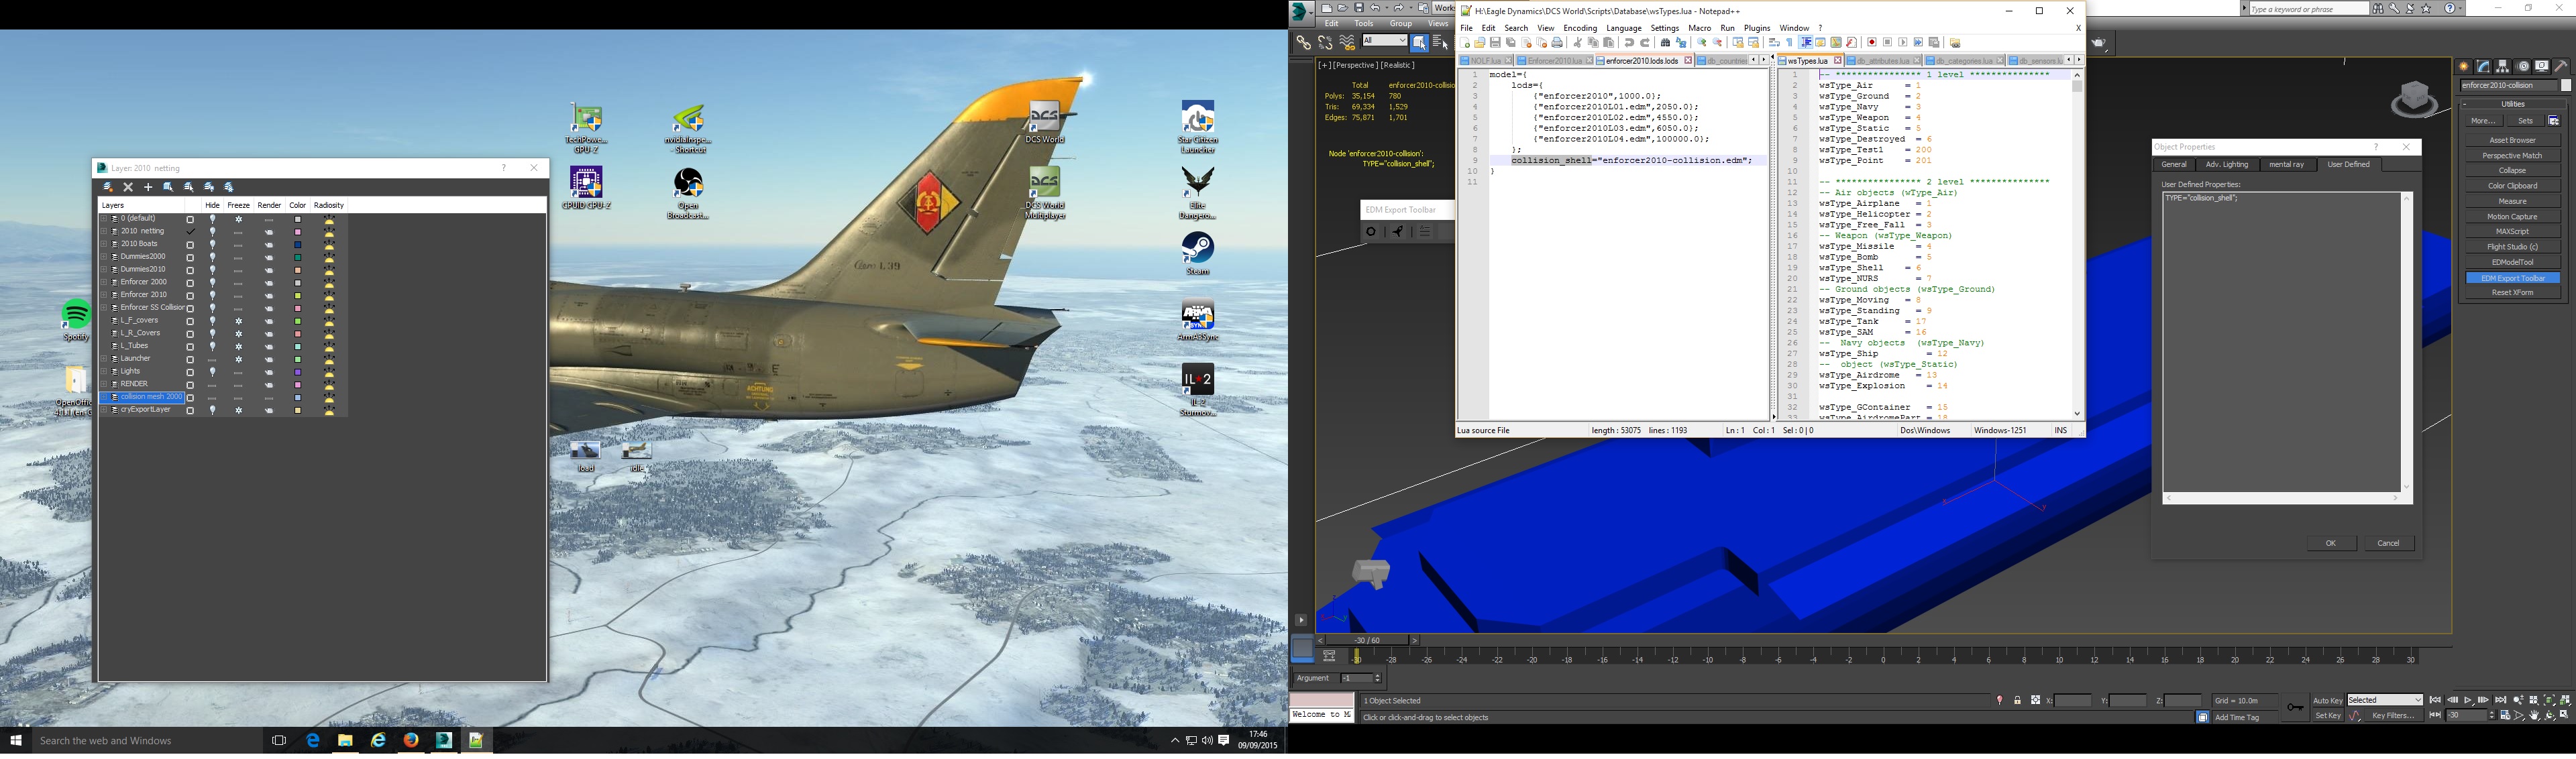Viewport: 2576px width, 759px height.
Task: Toggle hide lightbulb for Enforcer 2010 layer
Action: pos(212,295)
